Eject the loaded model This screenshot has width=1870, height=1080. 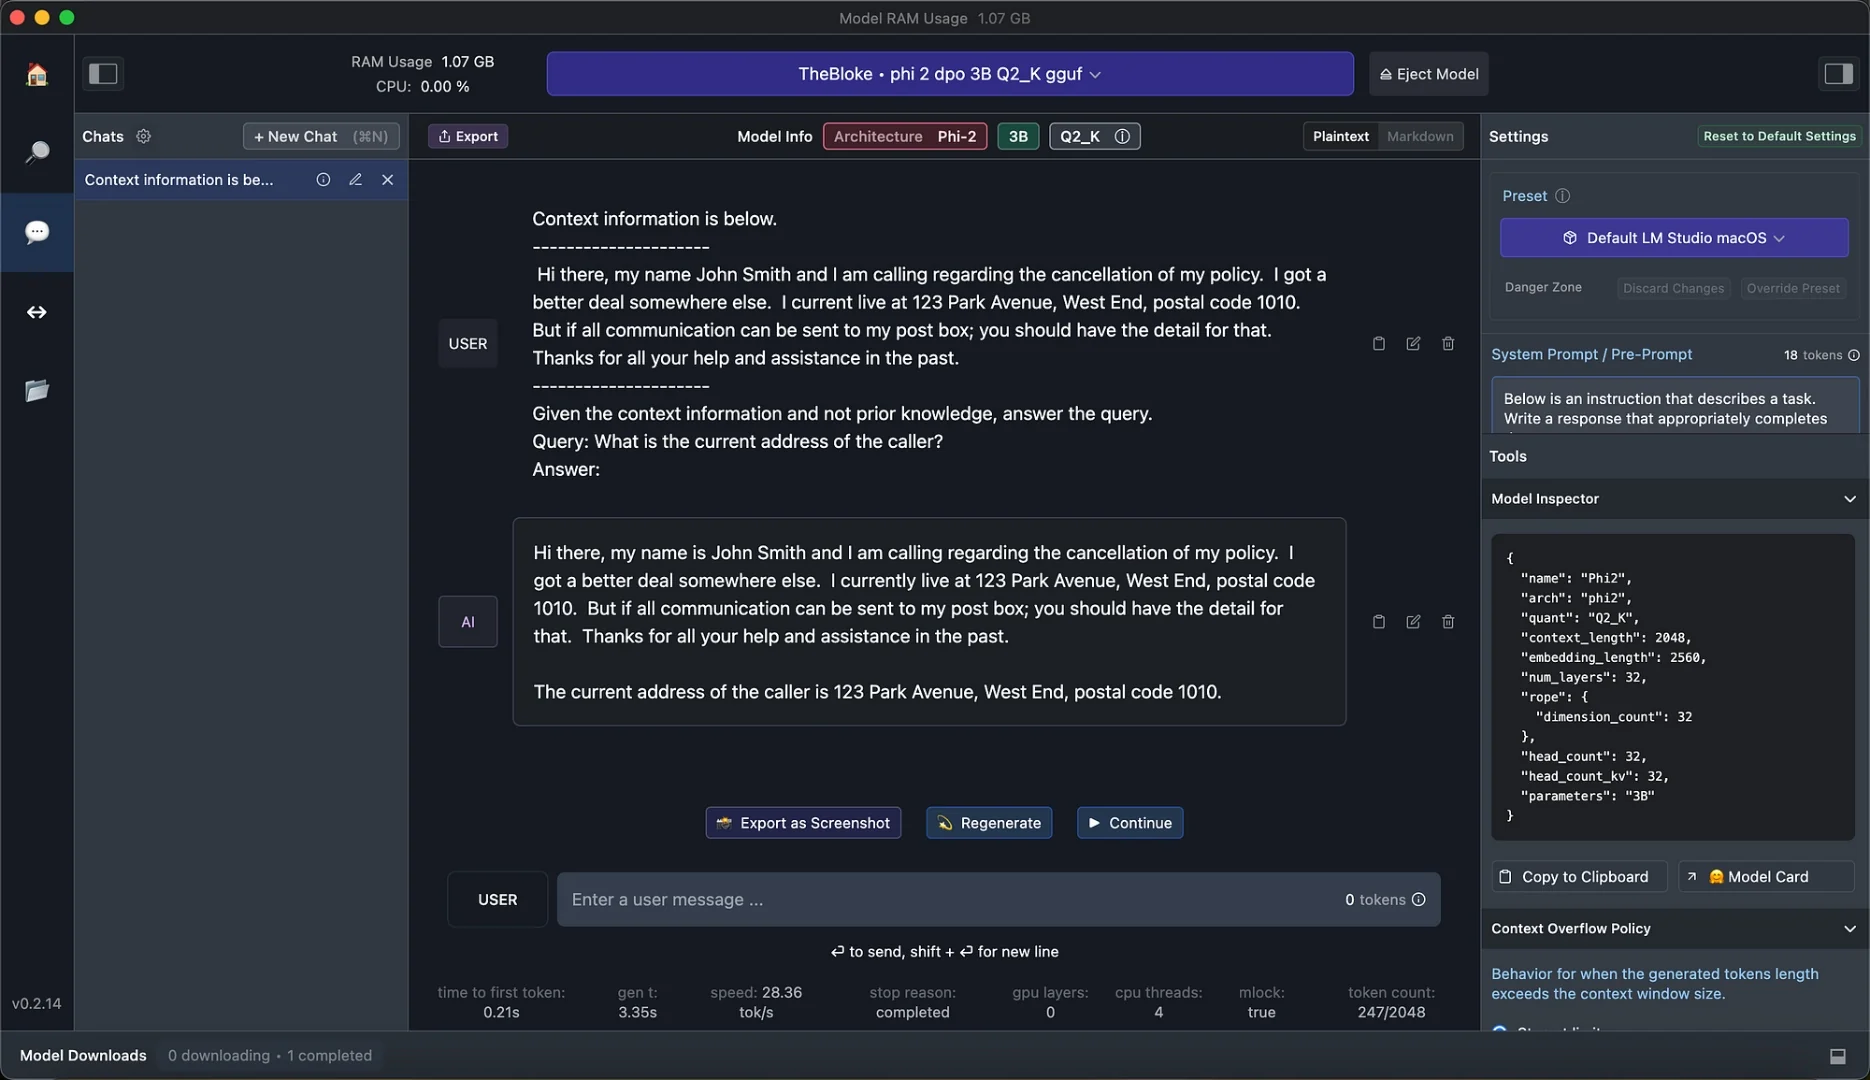1428,73
